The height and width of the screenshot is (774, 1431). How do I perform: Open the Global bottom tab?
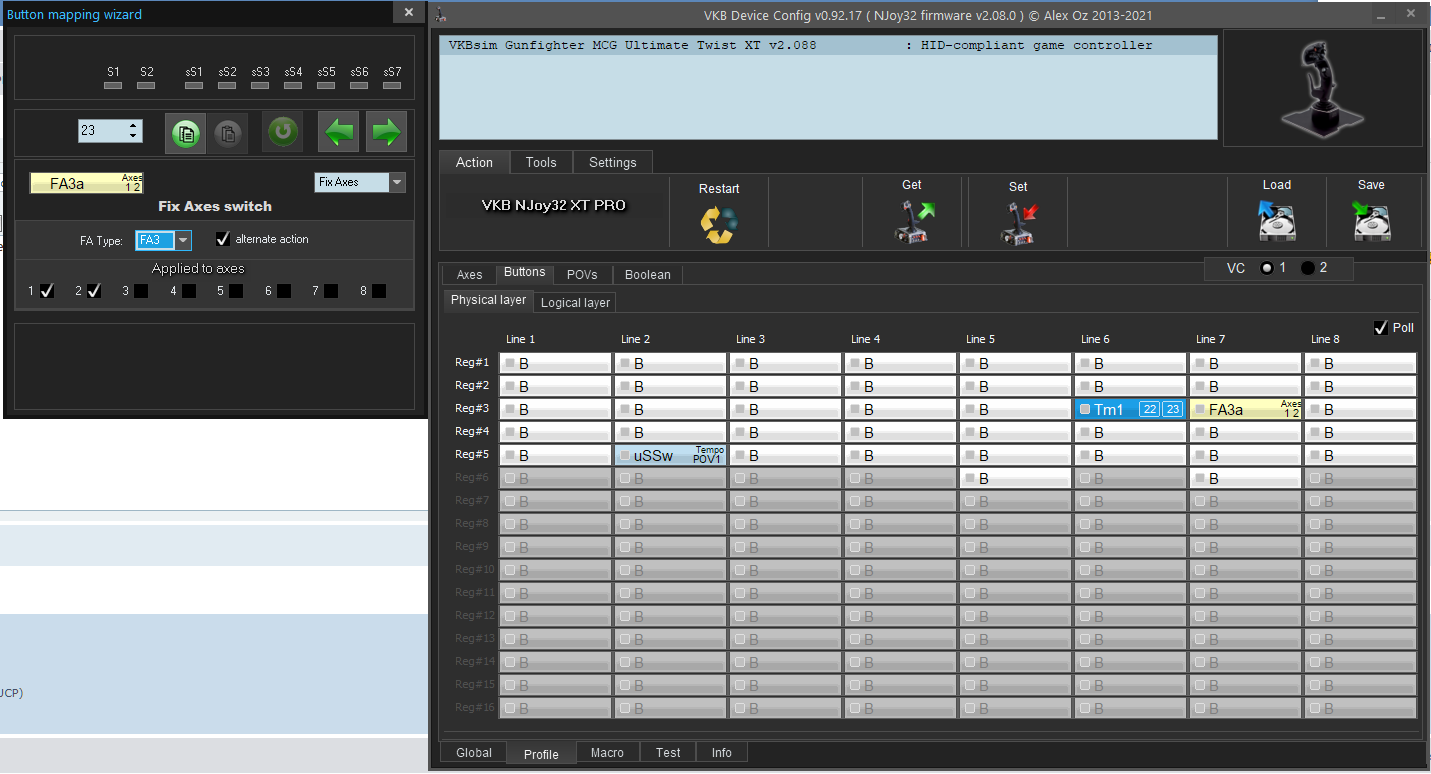point(473,752)
